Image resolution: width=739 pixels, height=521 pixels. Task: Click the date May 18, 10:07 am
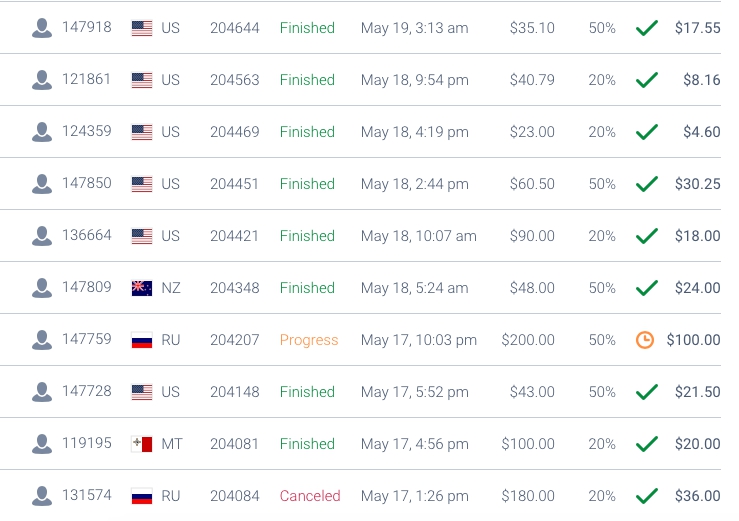tap(419, 236)
